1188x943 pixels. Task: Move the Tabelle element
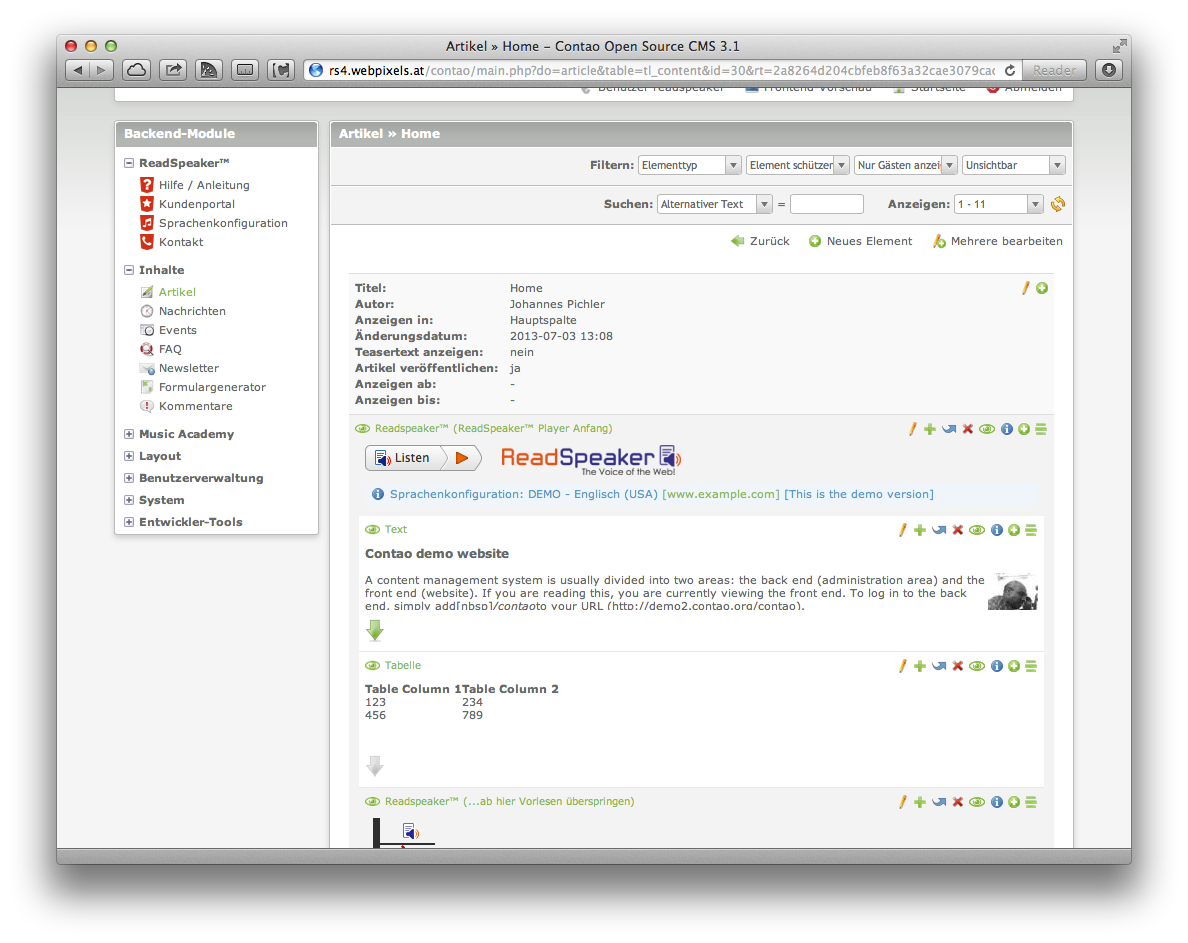point(939,667)
